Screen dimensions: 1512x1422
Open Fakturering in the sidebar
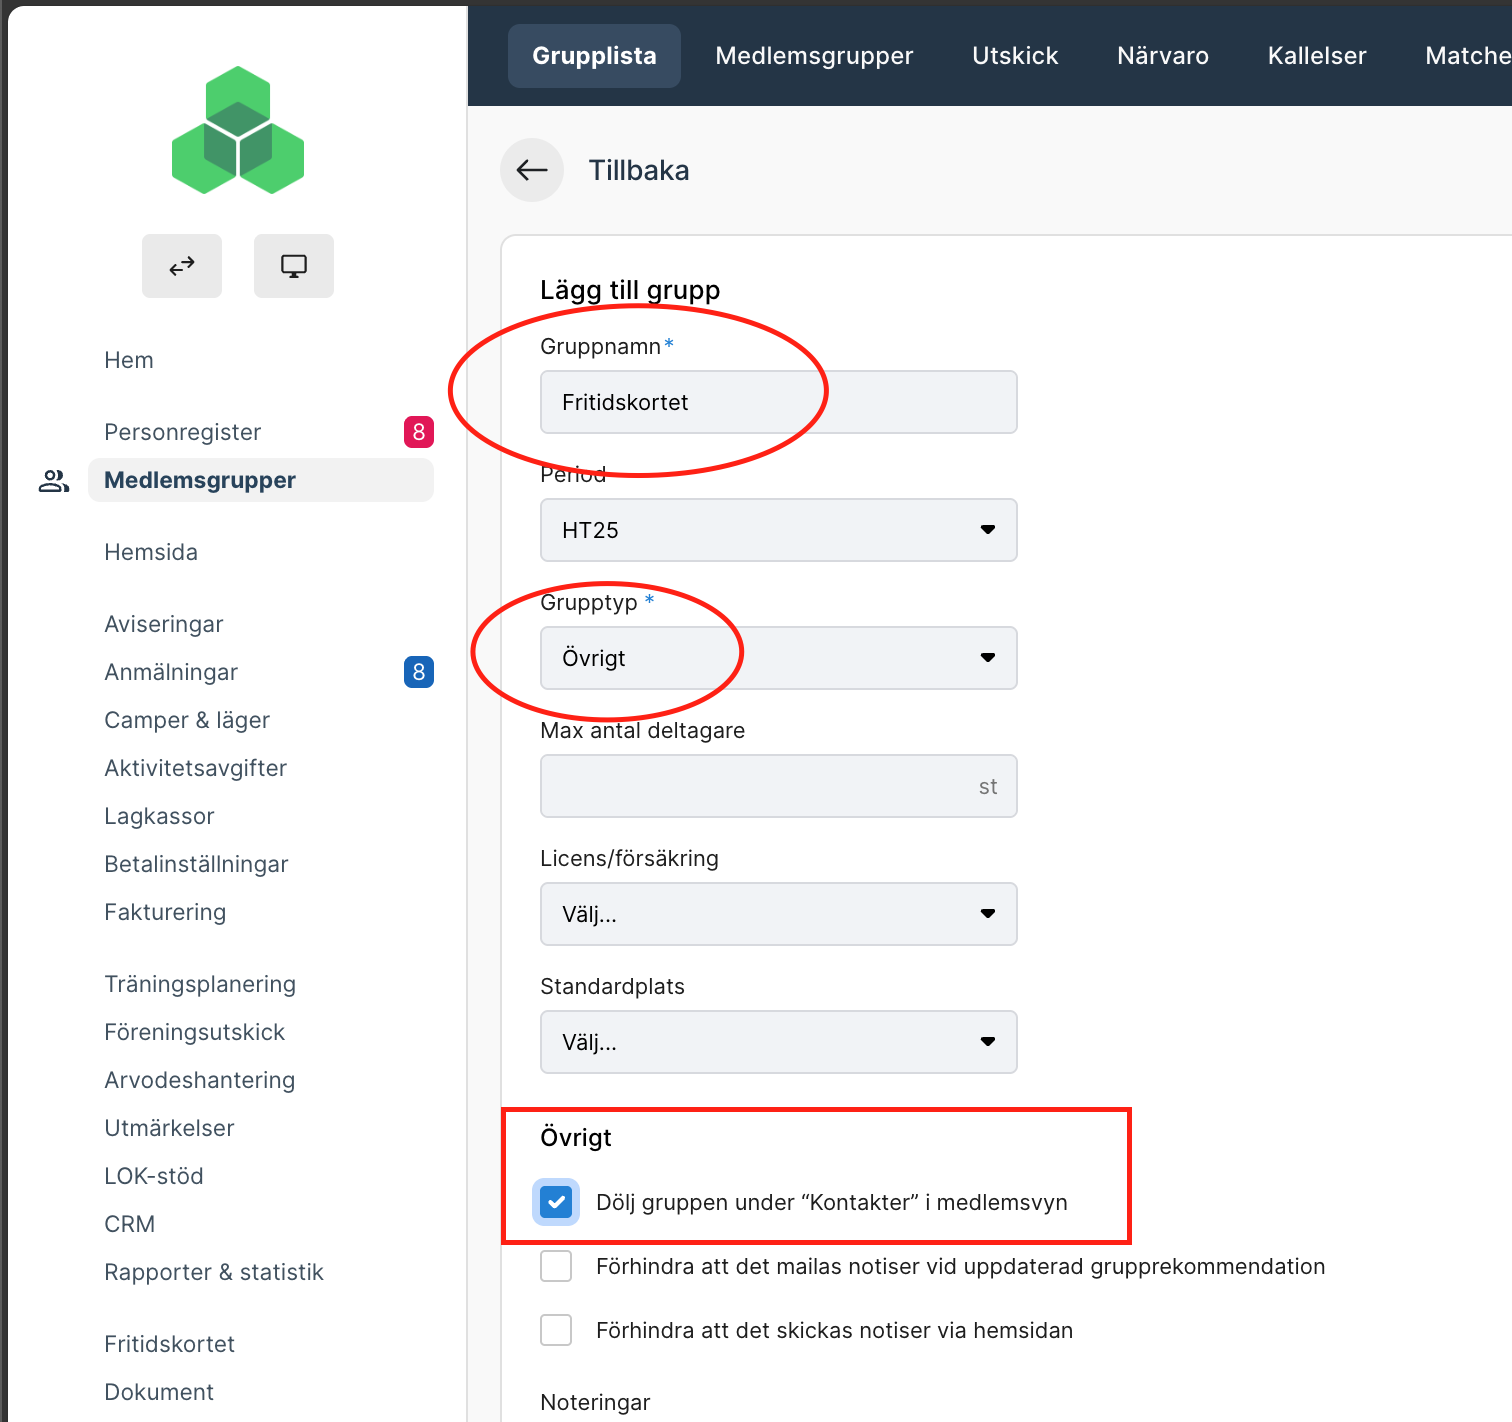click(x=165, y=912)
